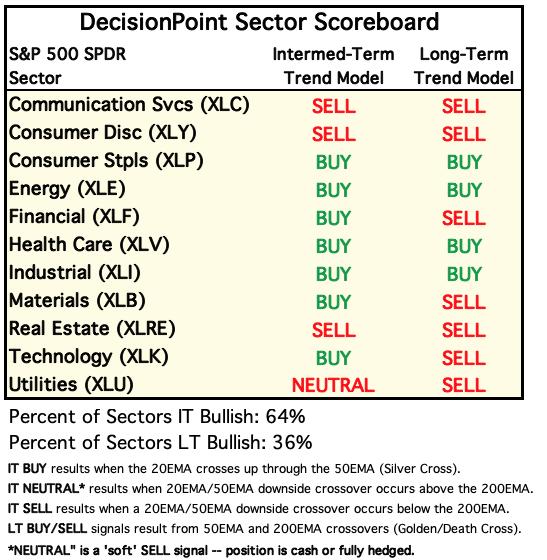Viewport: 547px width, 560px height.
Task: Click the Energy (XLE) sector name
Action: (67, 189)
